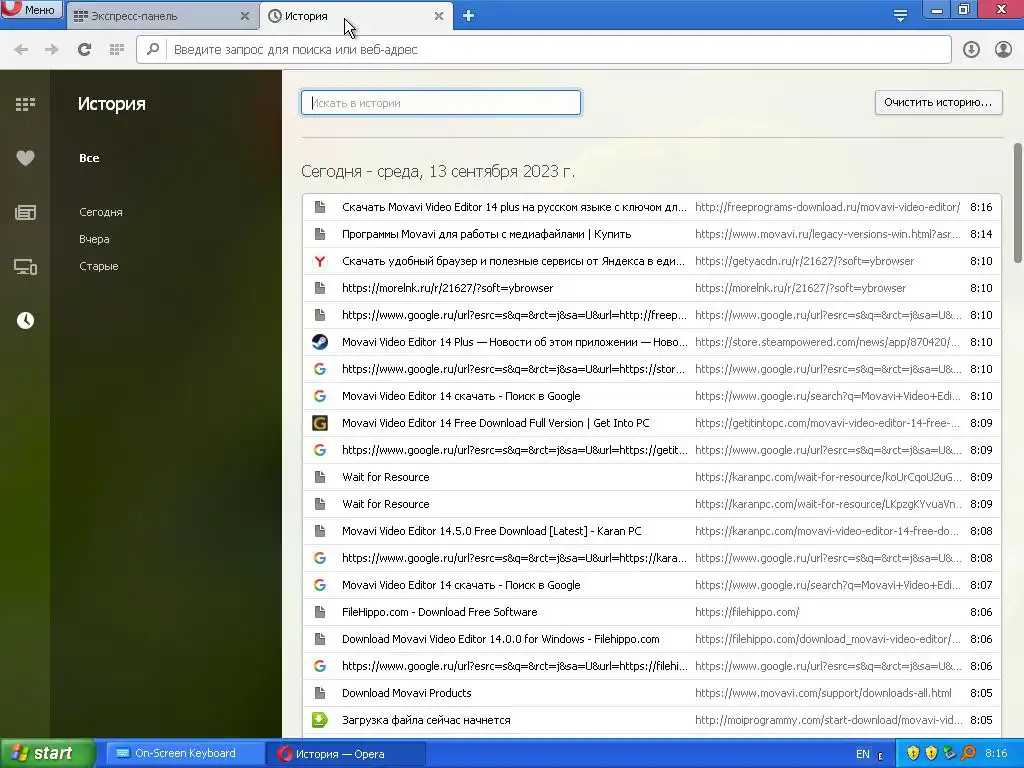Image resolution: width=1024 pixels, height=768 pixels.
Task: Open the Karan PC 14.5.0 Free Download entry
Action: click(492, 531)
